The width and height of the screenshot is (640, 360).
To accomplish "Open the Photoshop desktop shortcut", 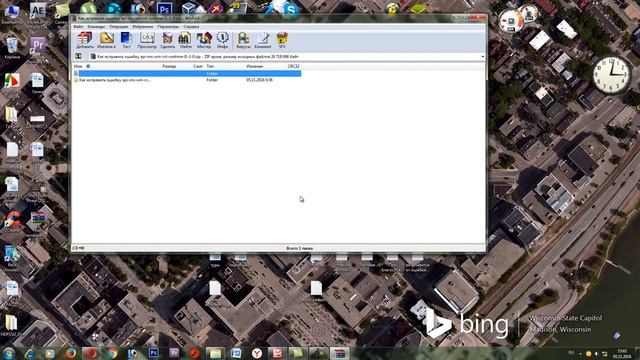I will pyautogui.click(x=164, y=9).
